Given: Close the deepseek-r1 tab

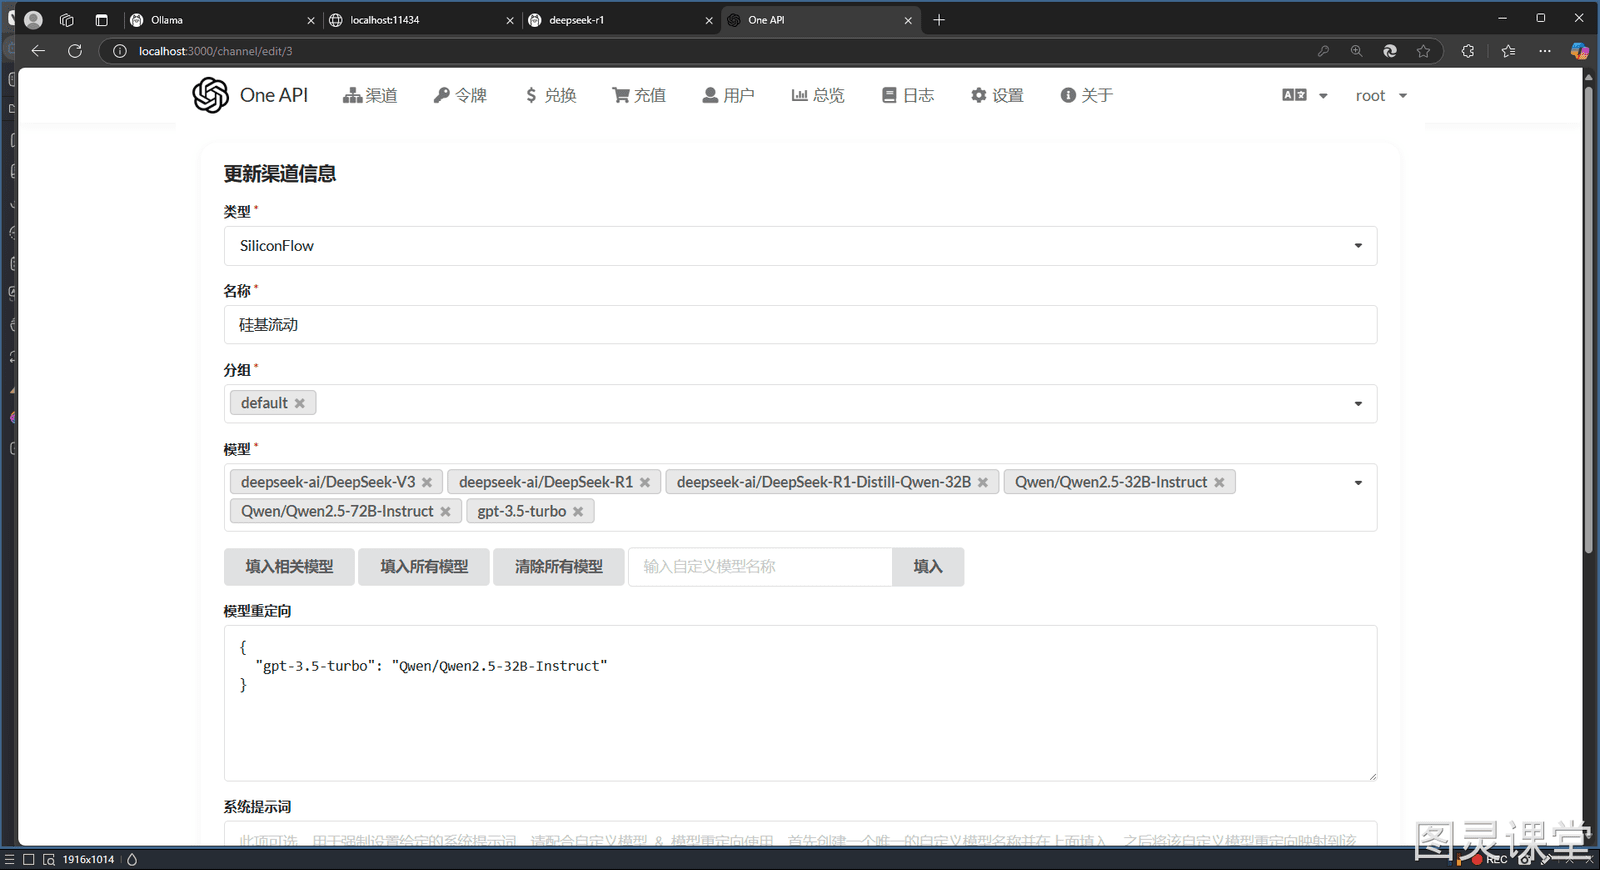Looking at the screenshot, I should click(709, 20).
